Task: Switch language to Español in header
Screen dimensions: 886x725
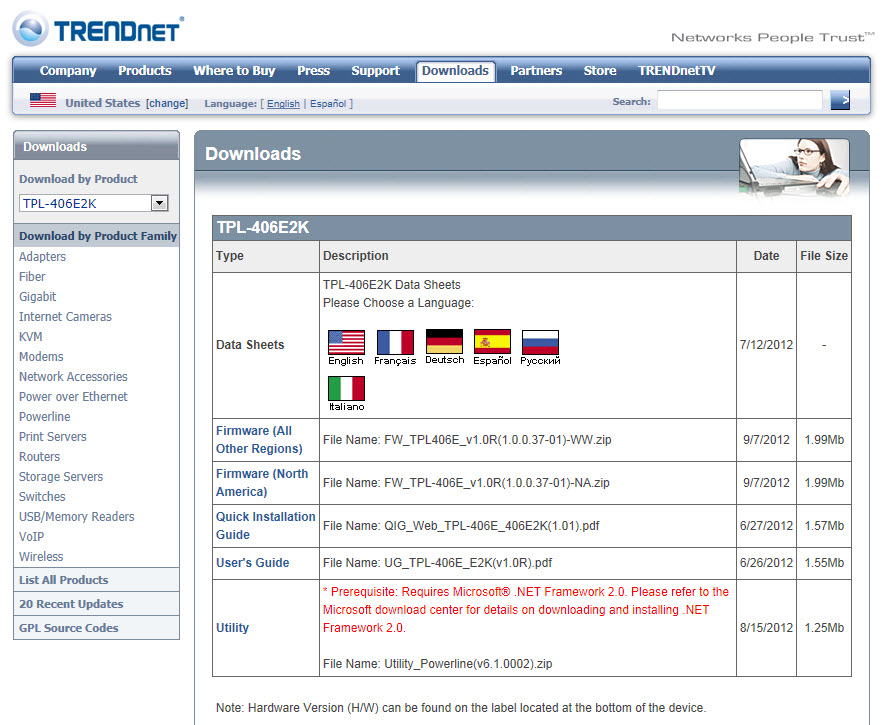Action: pyautogui.click(x=328, y=103)
